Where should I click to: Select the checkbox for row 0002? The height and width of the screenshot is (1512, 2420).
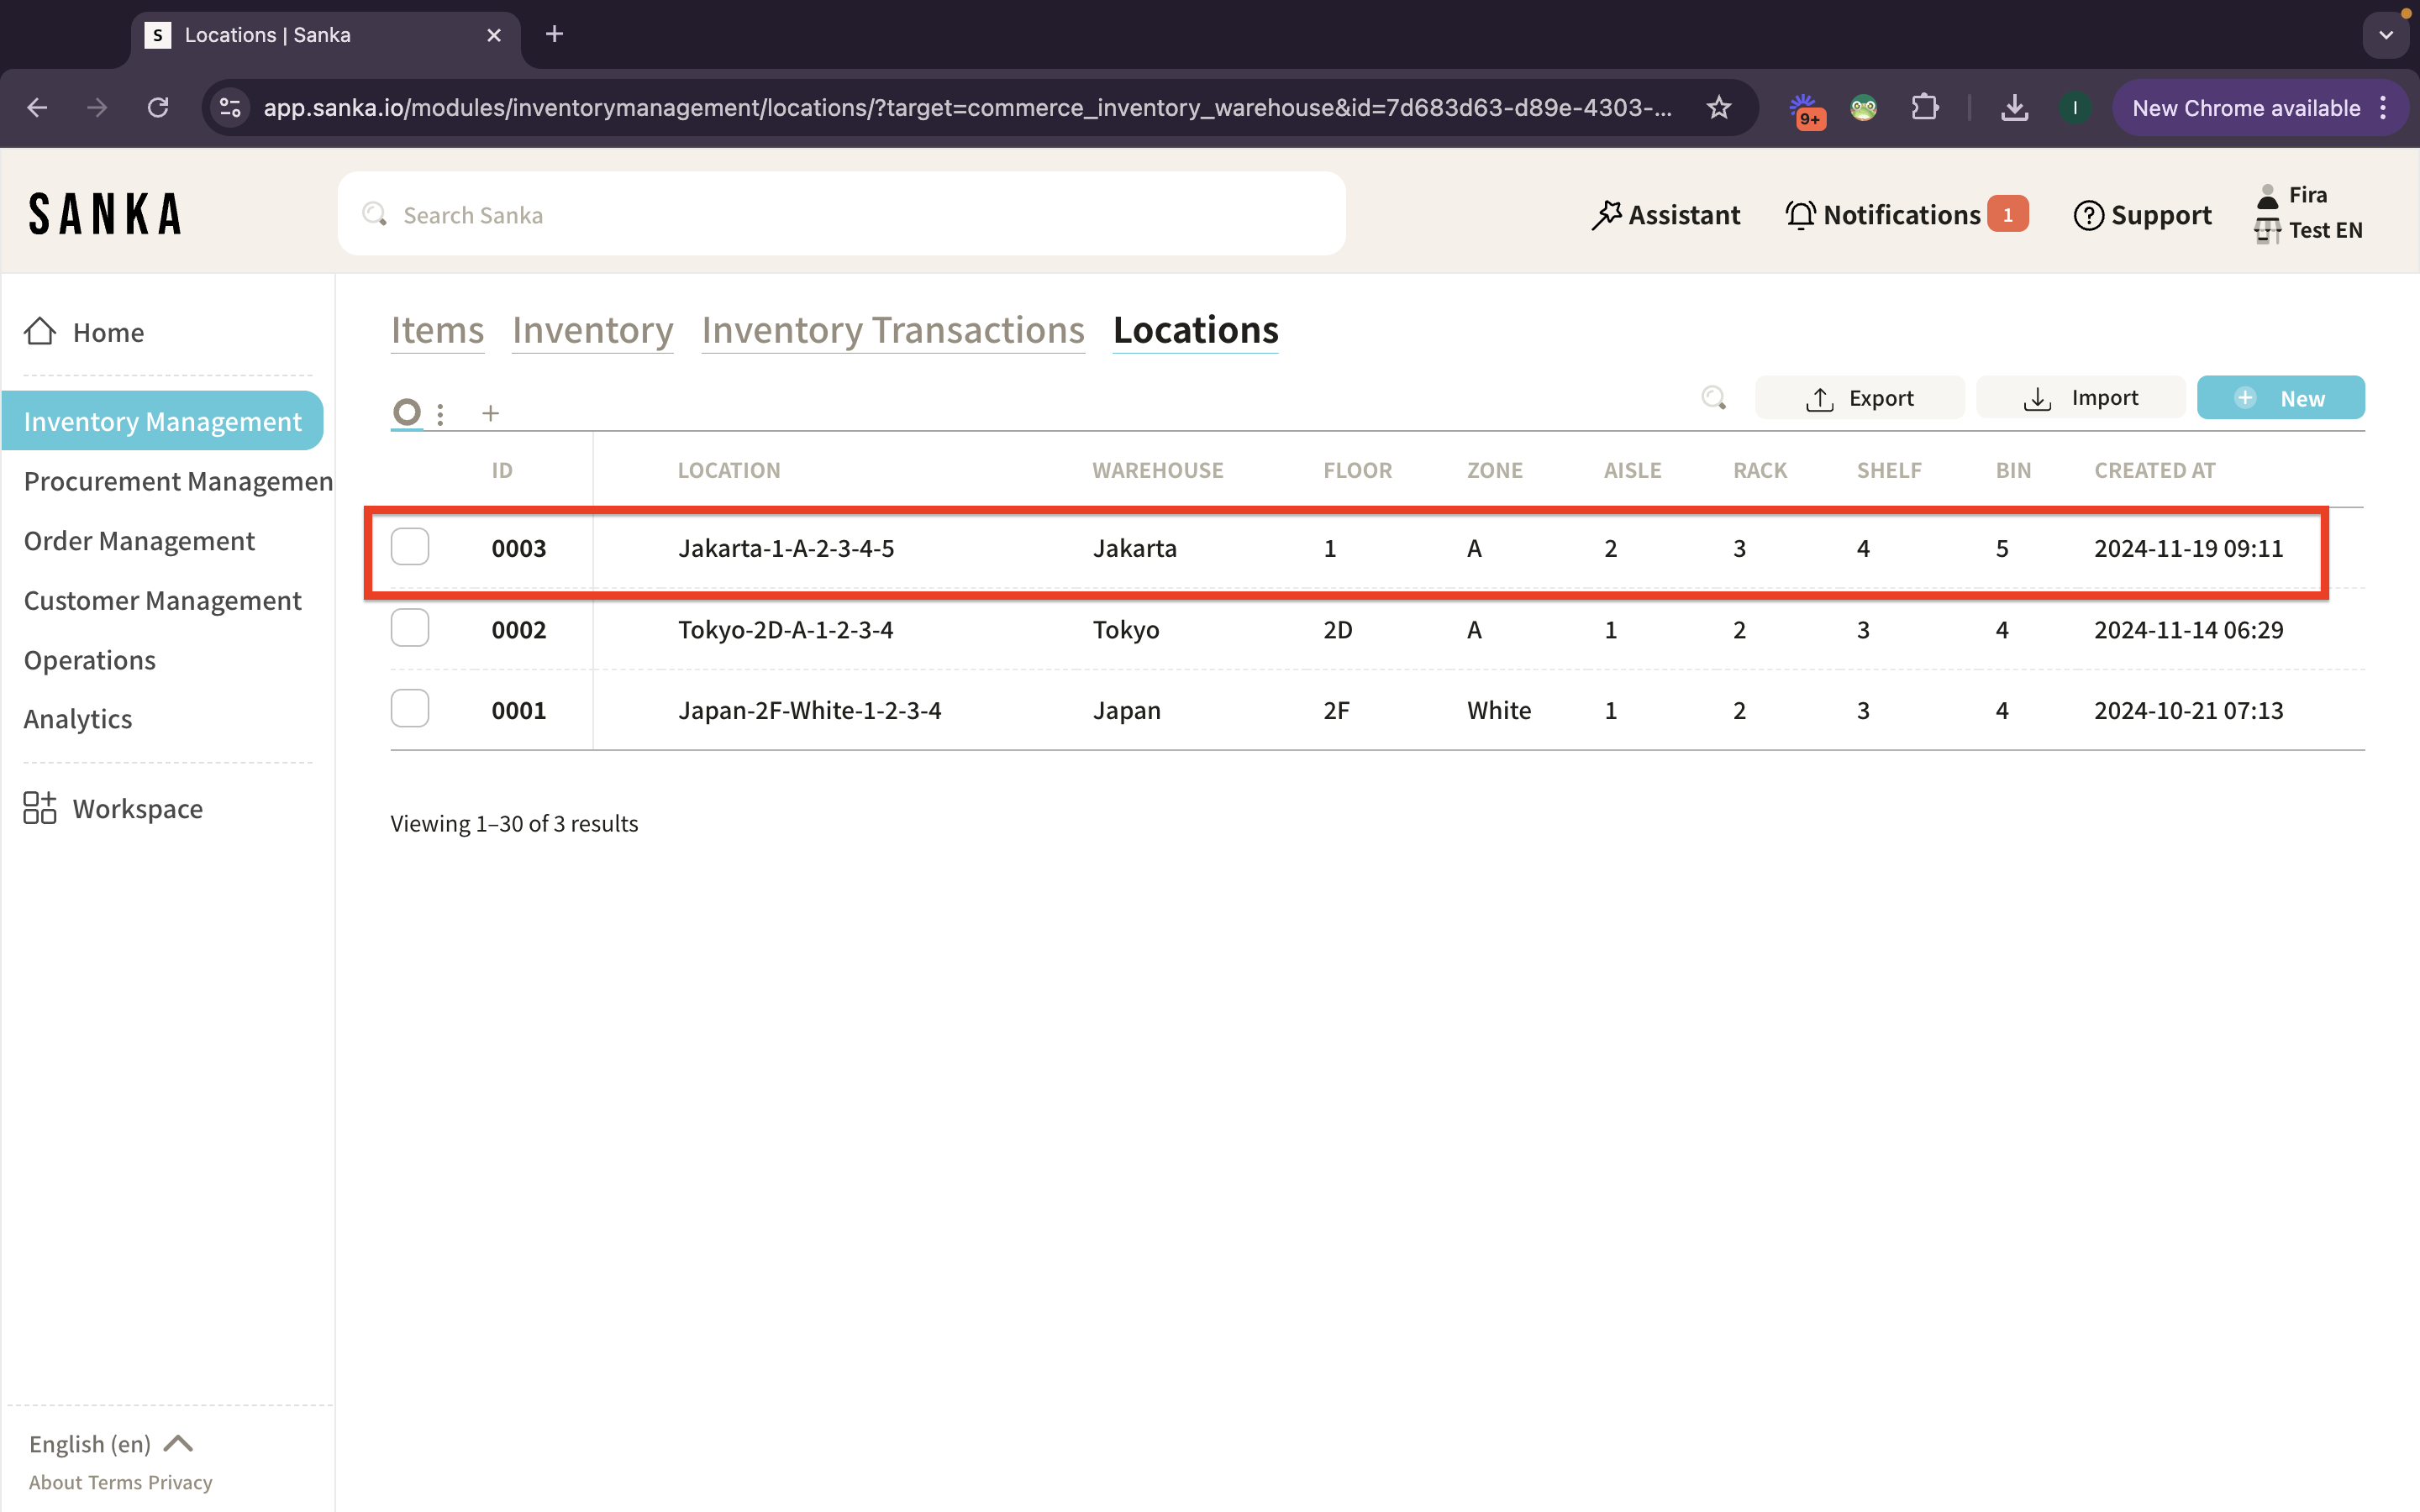(410, 628)
